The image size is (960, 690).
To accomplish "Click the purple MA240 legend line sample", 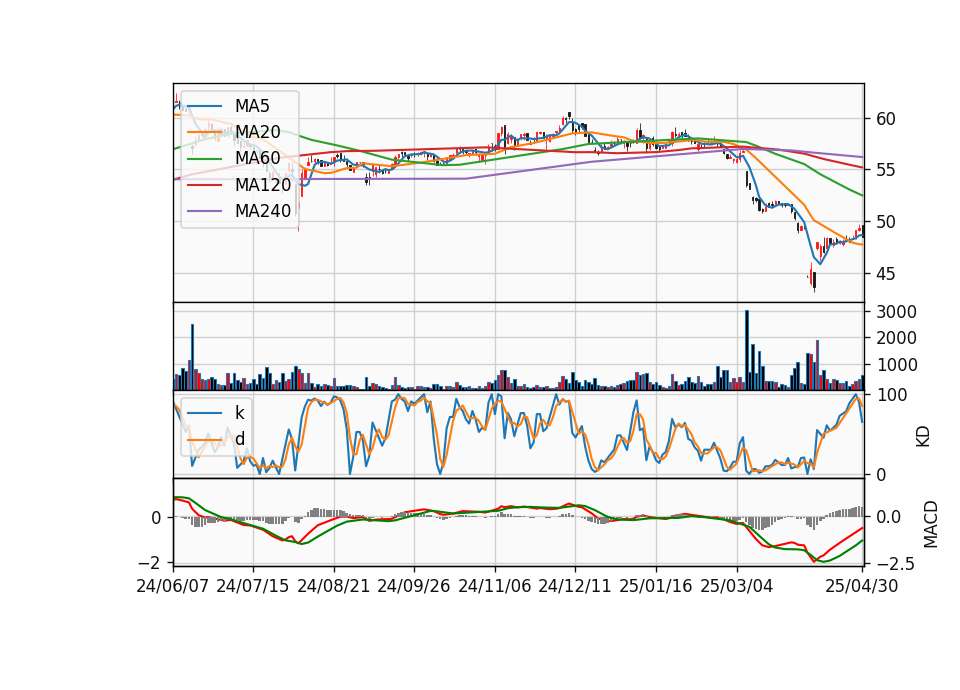I will point(204,211).
